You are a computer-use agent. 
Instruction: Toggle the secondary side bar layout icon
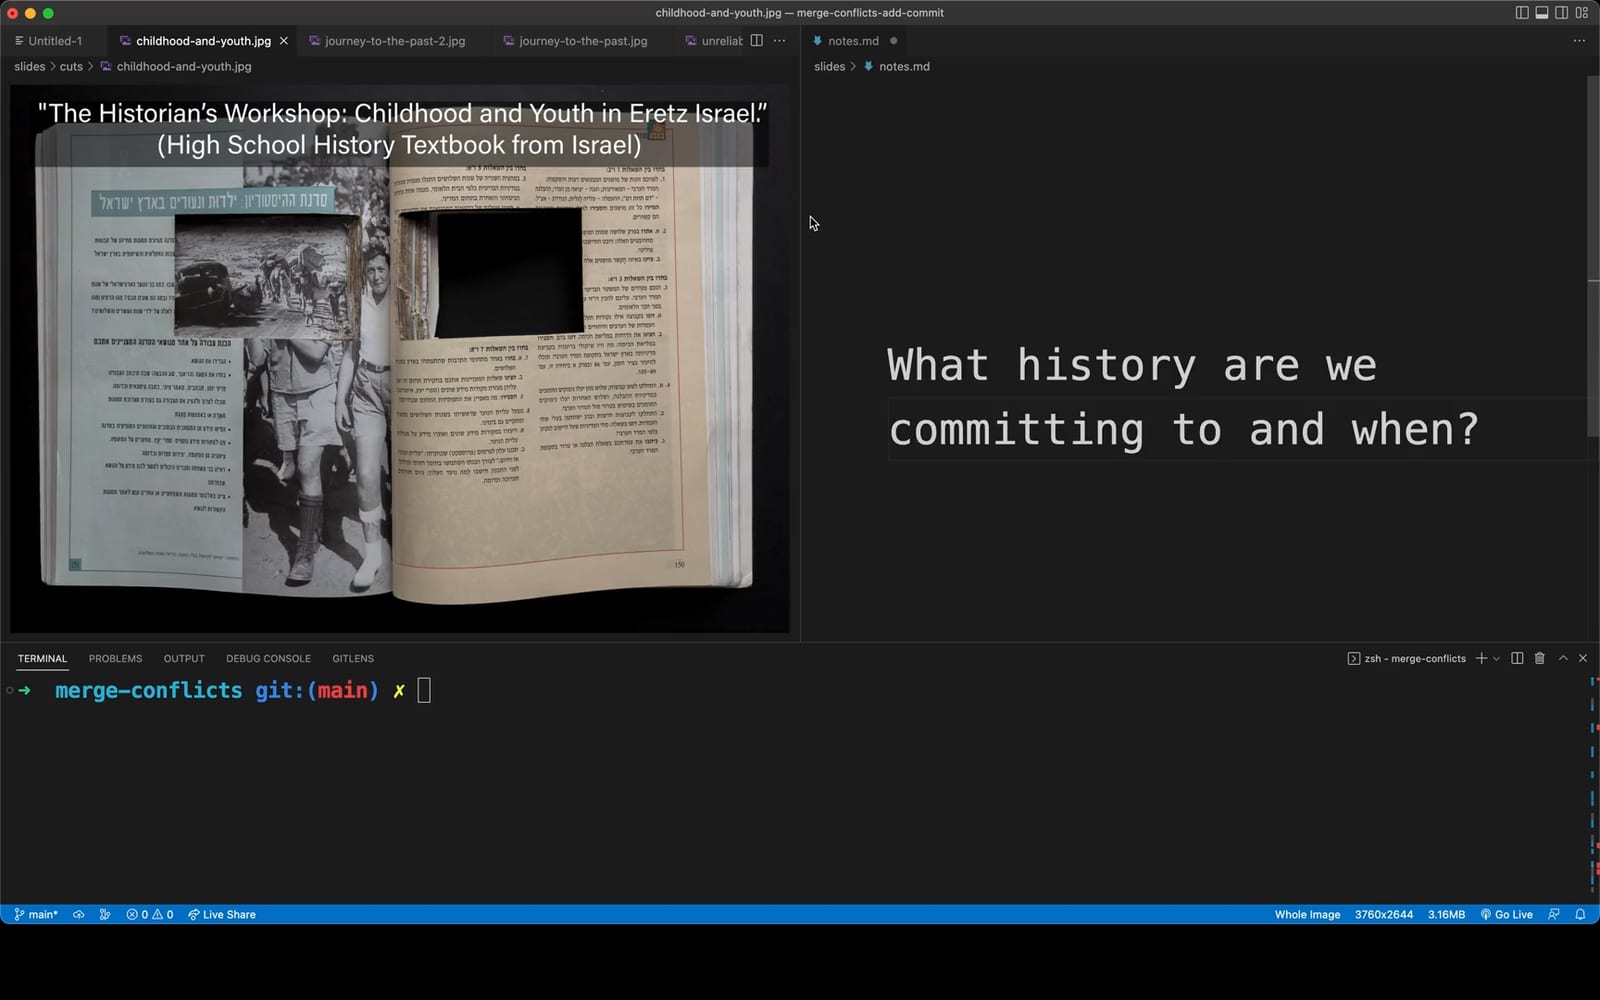pos(1562,13)
